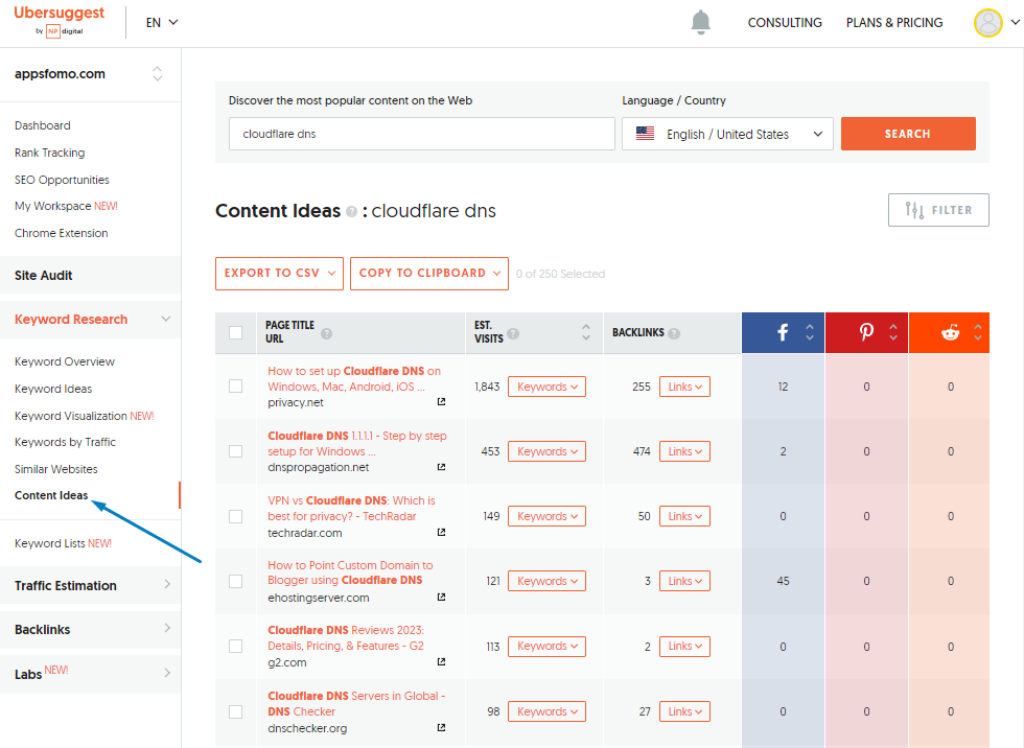Open Plans & Pricing link
This screenshot has height=748, width=1024.
[894, 22]
